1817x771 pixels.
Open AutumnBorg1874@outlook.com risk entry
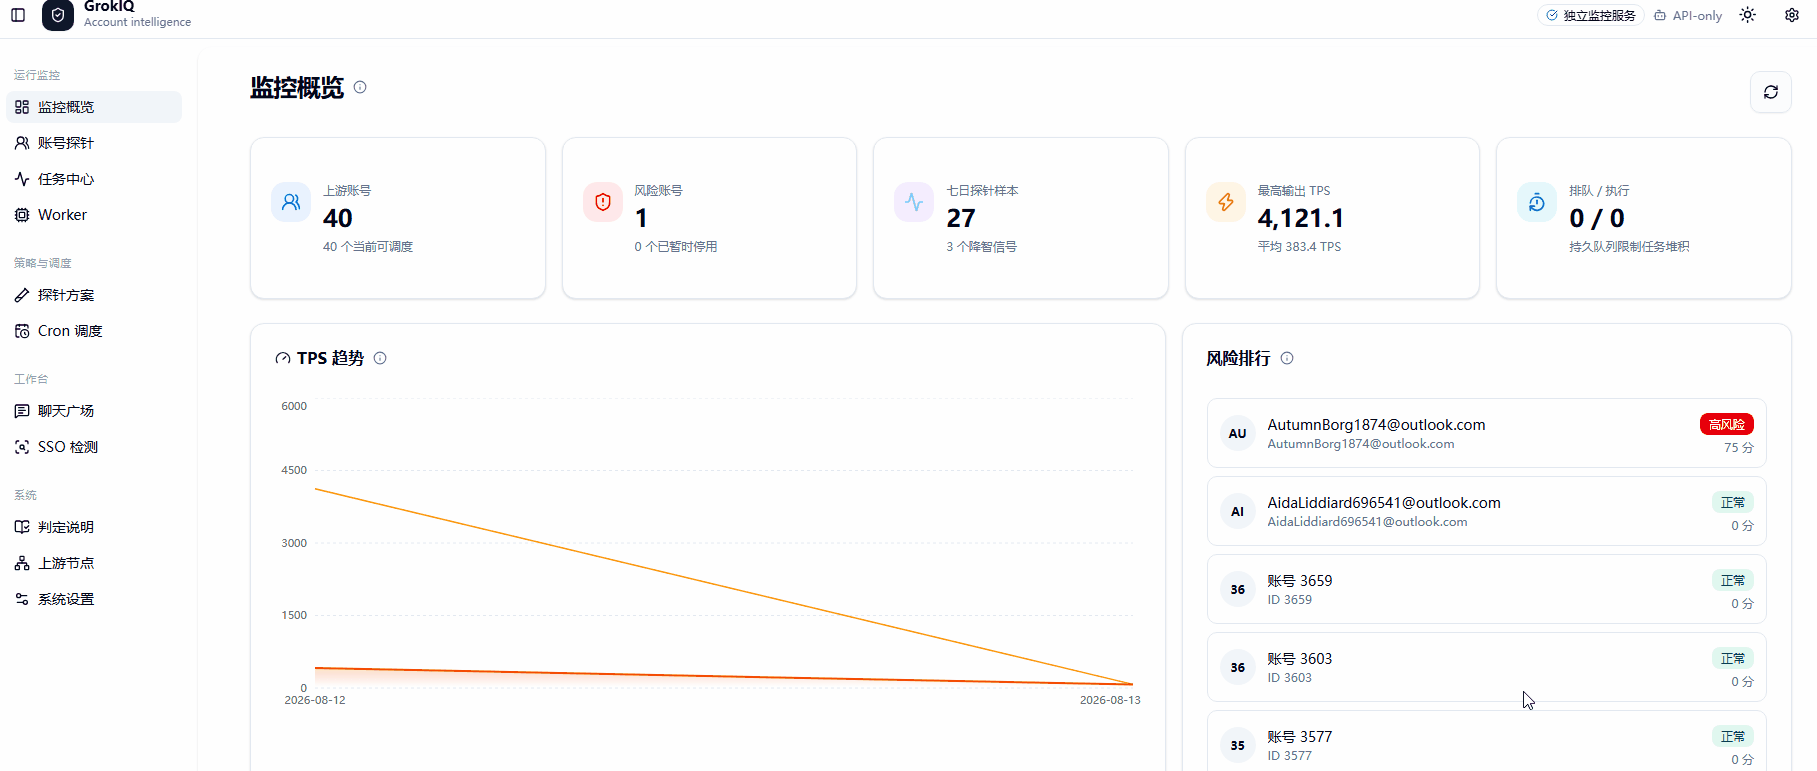click(x=1486, y=433)
